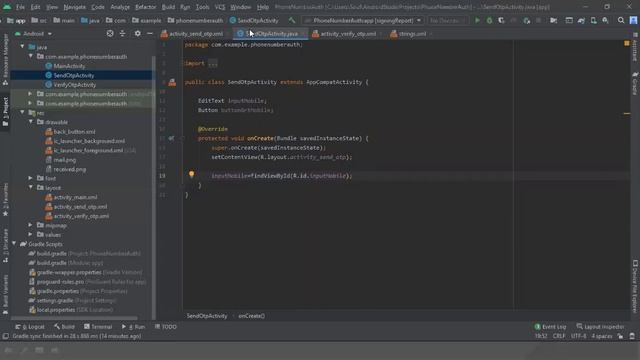Viewport: 640px width, 360px height.
Task: Click the CRLF line separator status entry
Action: tap(559, 336)
